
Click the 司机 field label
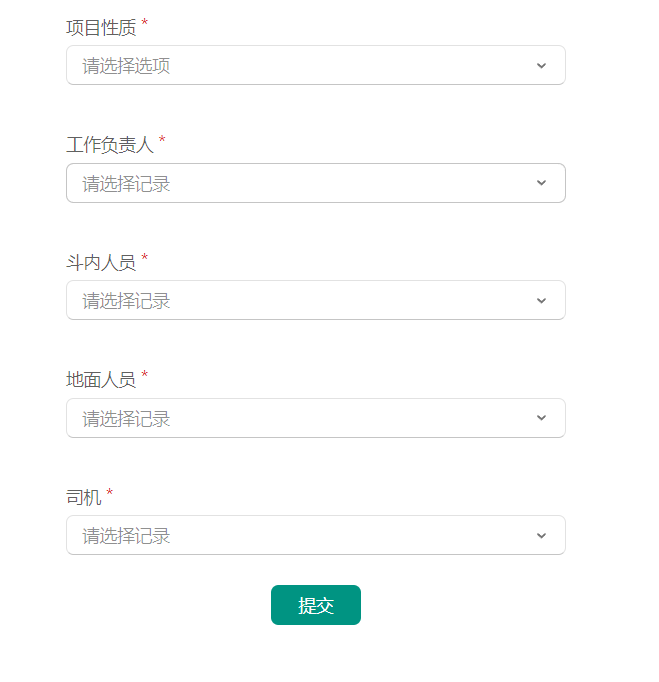(84, 498)
